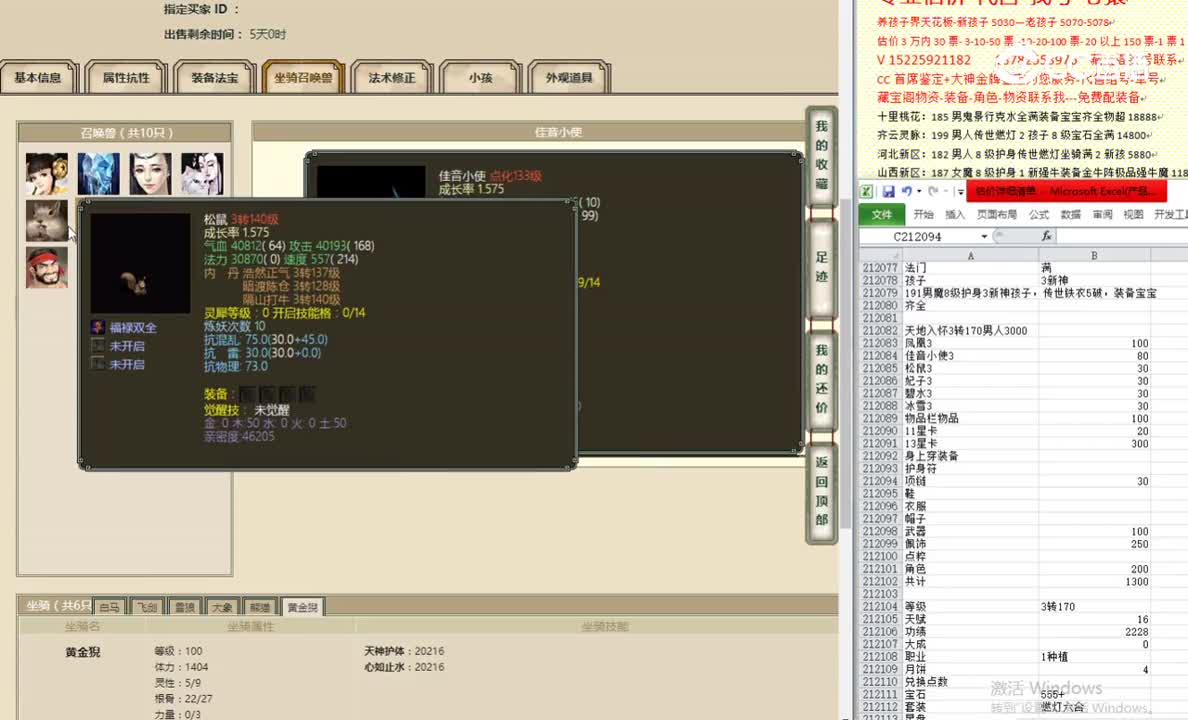The image size is (1188, 720).
Task: Click the squirrel image in the tooltip
Action: tap(140, 263)
